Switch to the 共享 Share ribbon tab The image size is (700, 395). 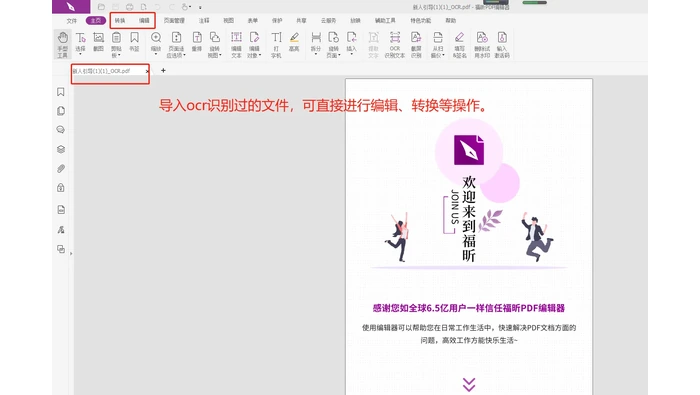pyautogui.click(x=301, y=21)
